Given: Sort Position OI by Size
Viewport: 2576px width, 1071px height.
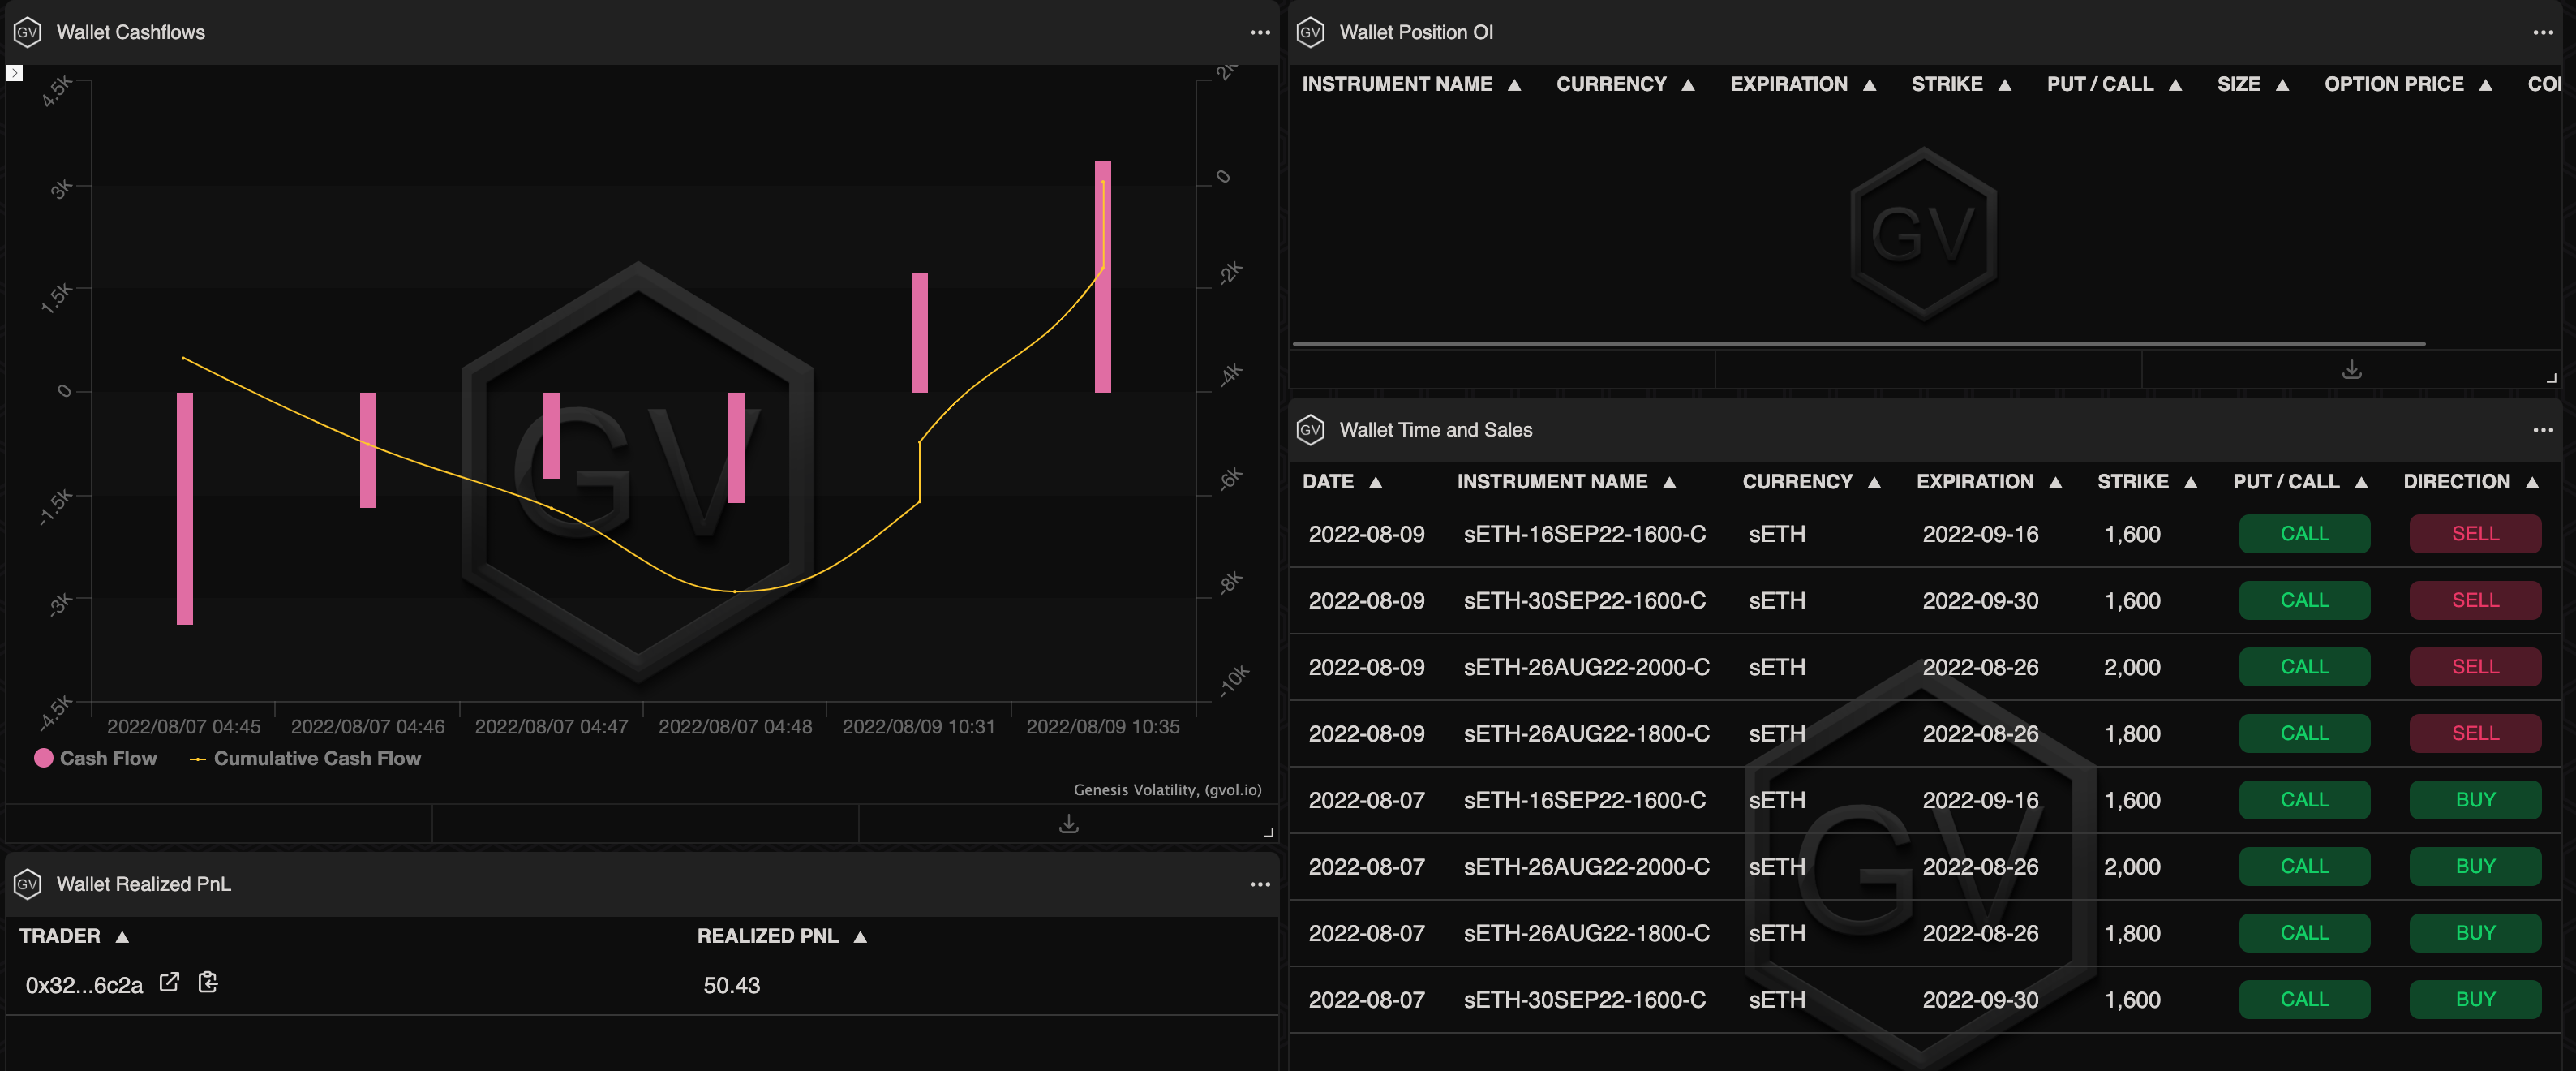Looking at the screenshot, I should 2252,84.
